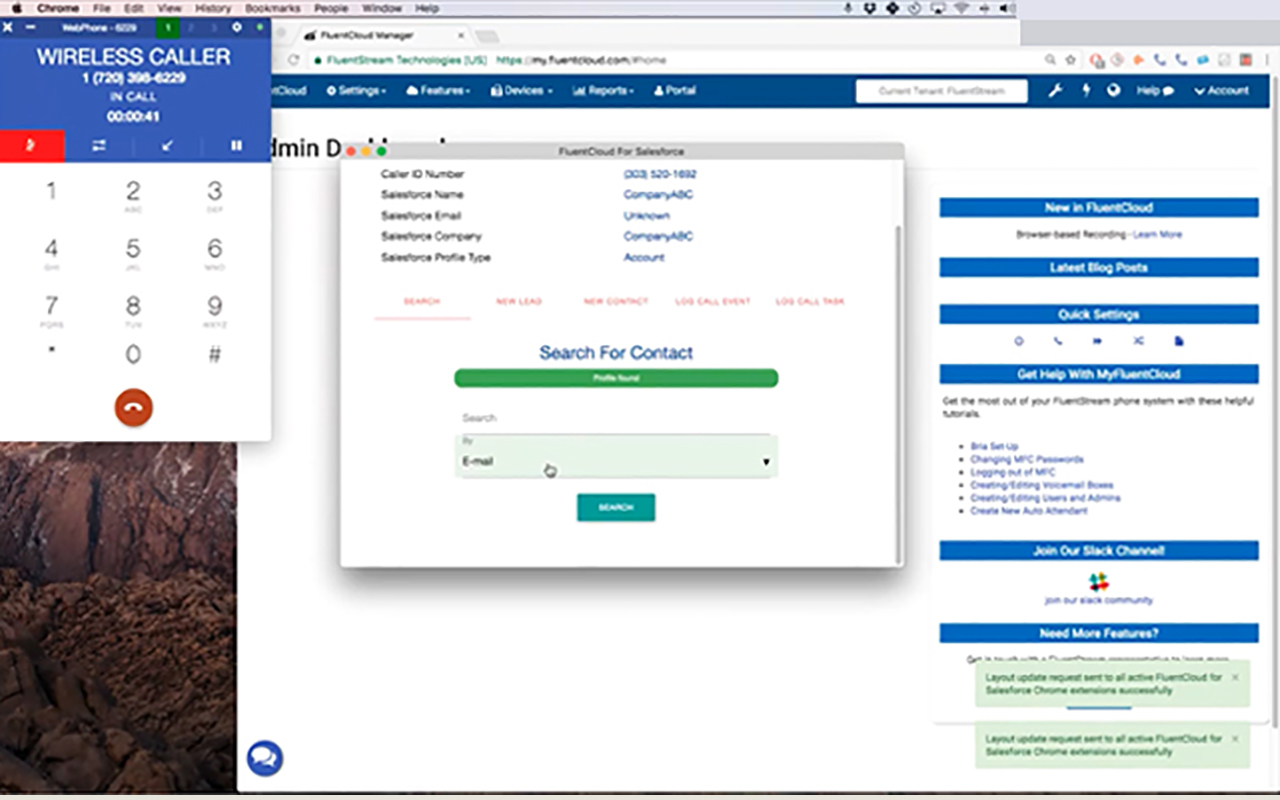Click the diagonal arrow icon in WebPhone call controls
The image size is (1280, 800).
[x=167, y=146]
